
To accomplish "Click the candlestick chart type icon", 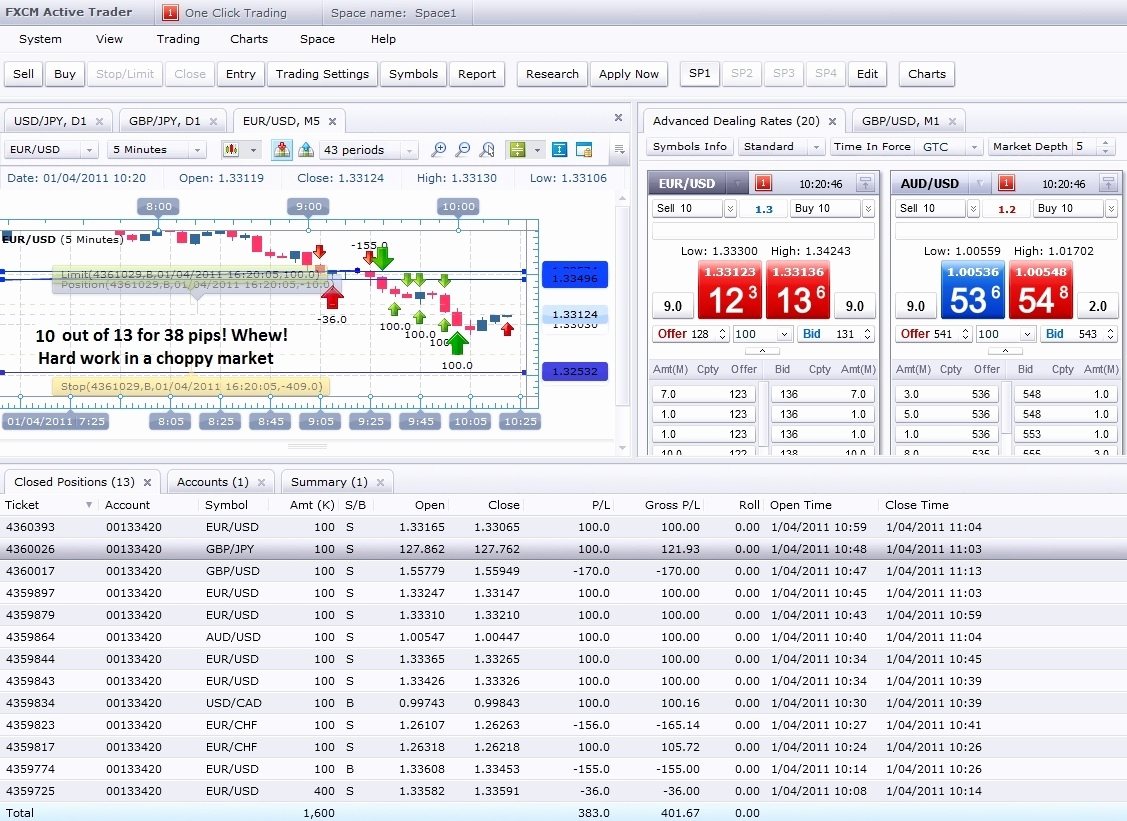I will (x=232, y=150).
